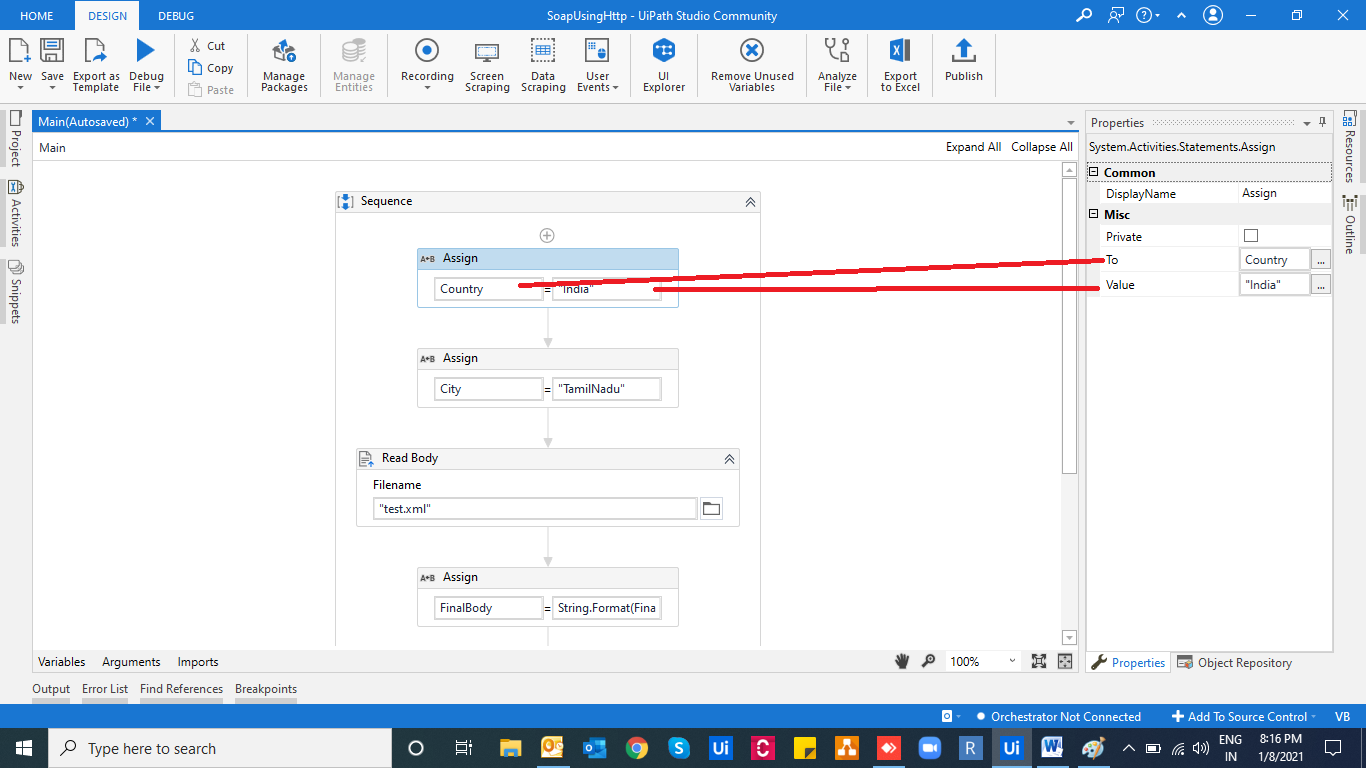The height and width of the screenshot is (768, 1366).
Task: Open the Arguments panel
Action: click(131, 662)
